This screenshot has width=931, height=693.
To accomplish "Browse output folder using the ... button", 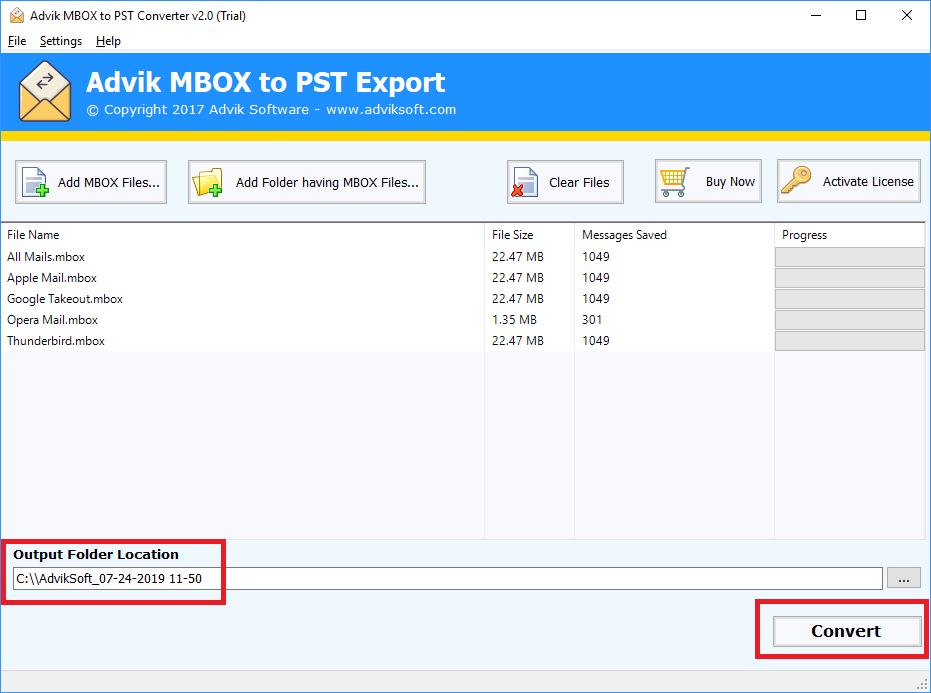I will point(904,578).
